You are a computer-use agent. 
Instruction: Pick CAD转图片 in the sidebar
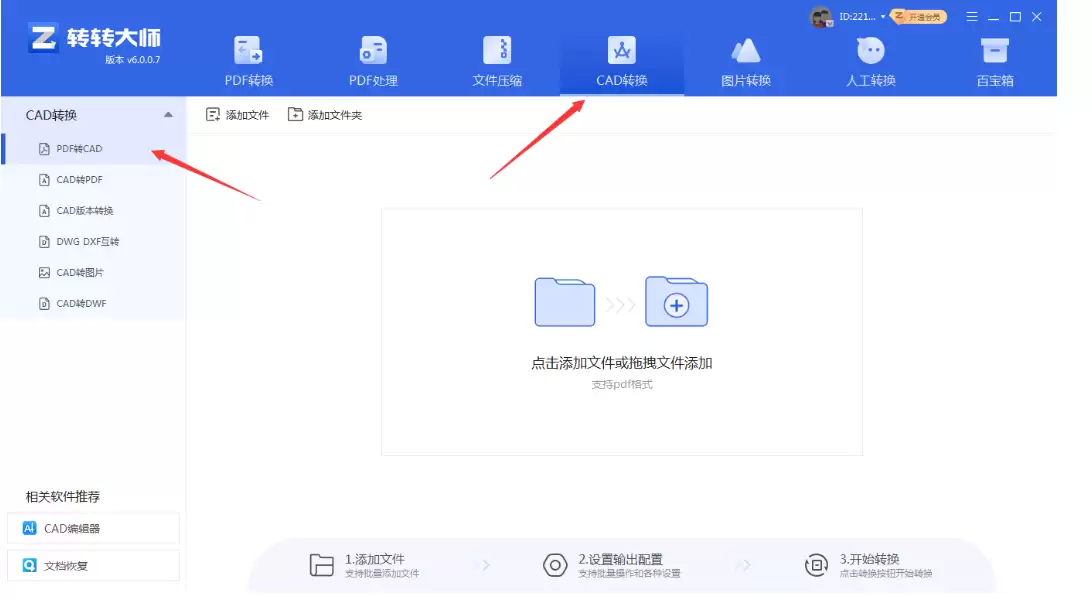[79, 273]
